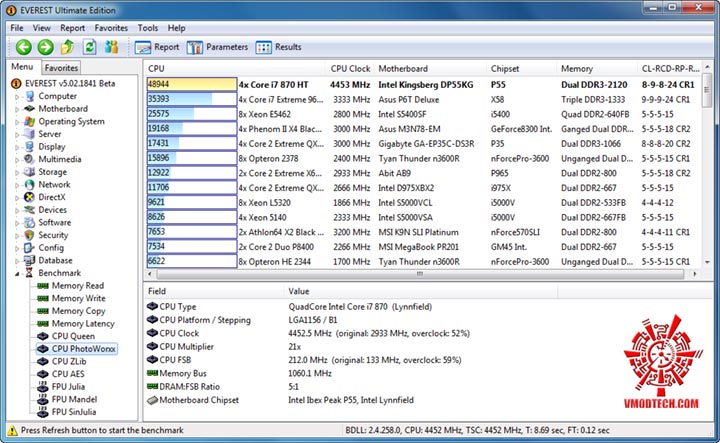
Task: Open the View menu
Action: [x=41, y=28]
